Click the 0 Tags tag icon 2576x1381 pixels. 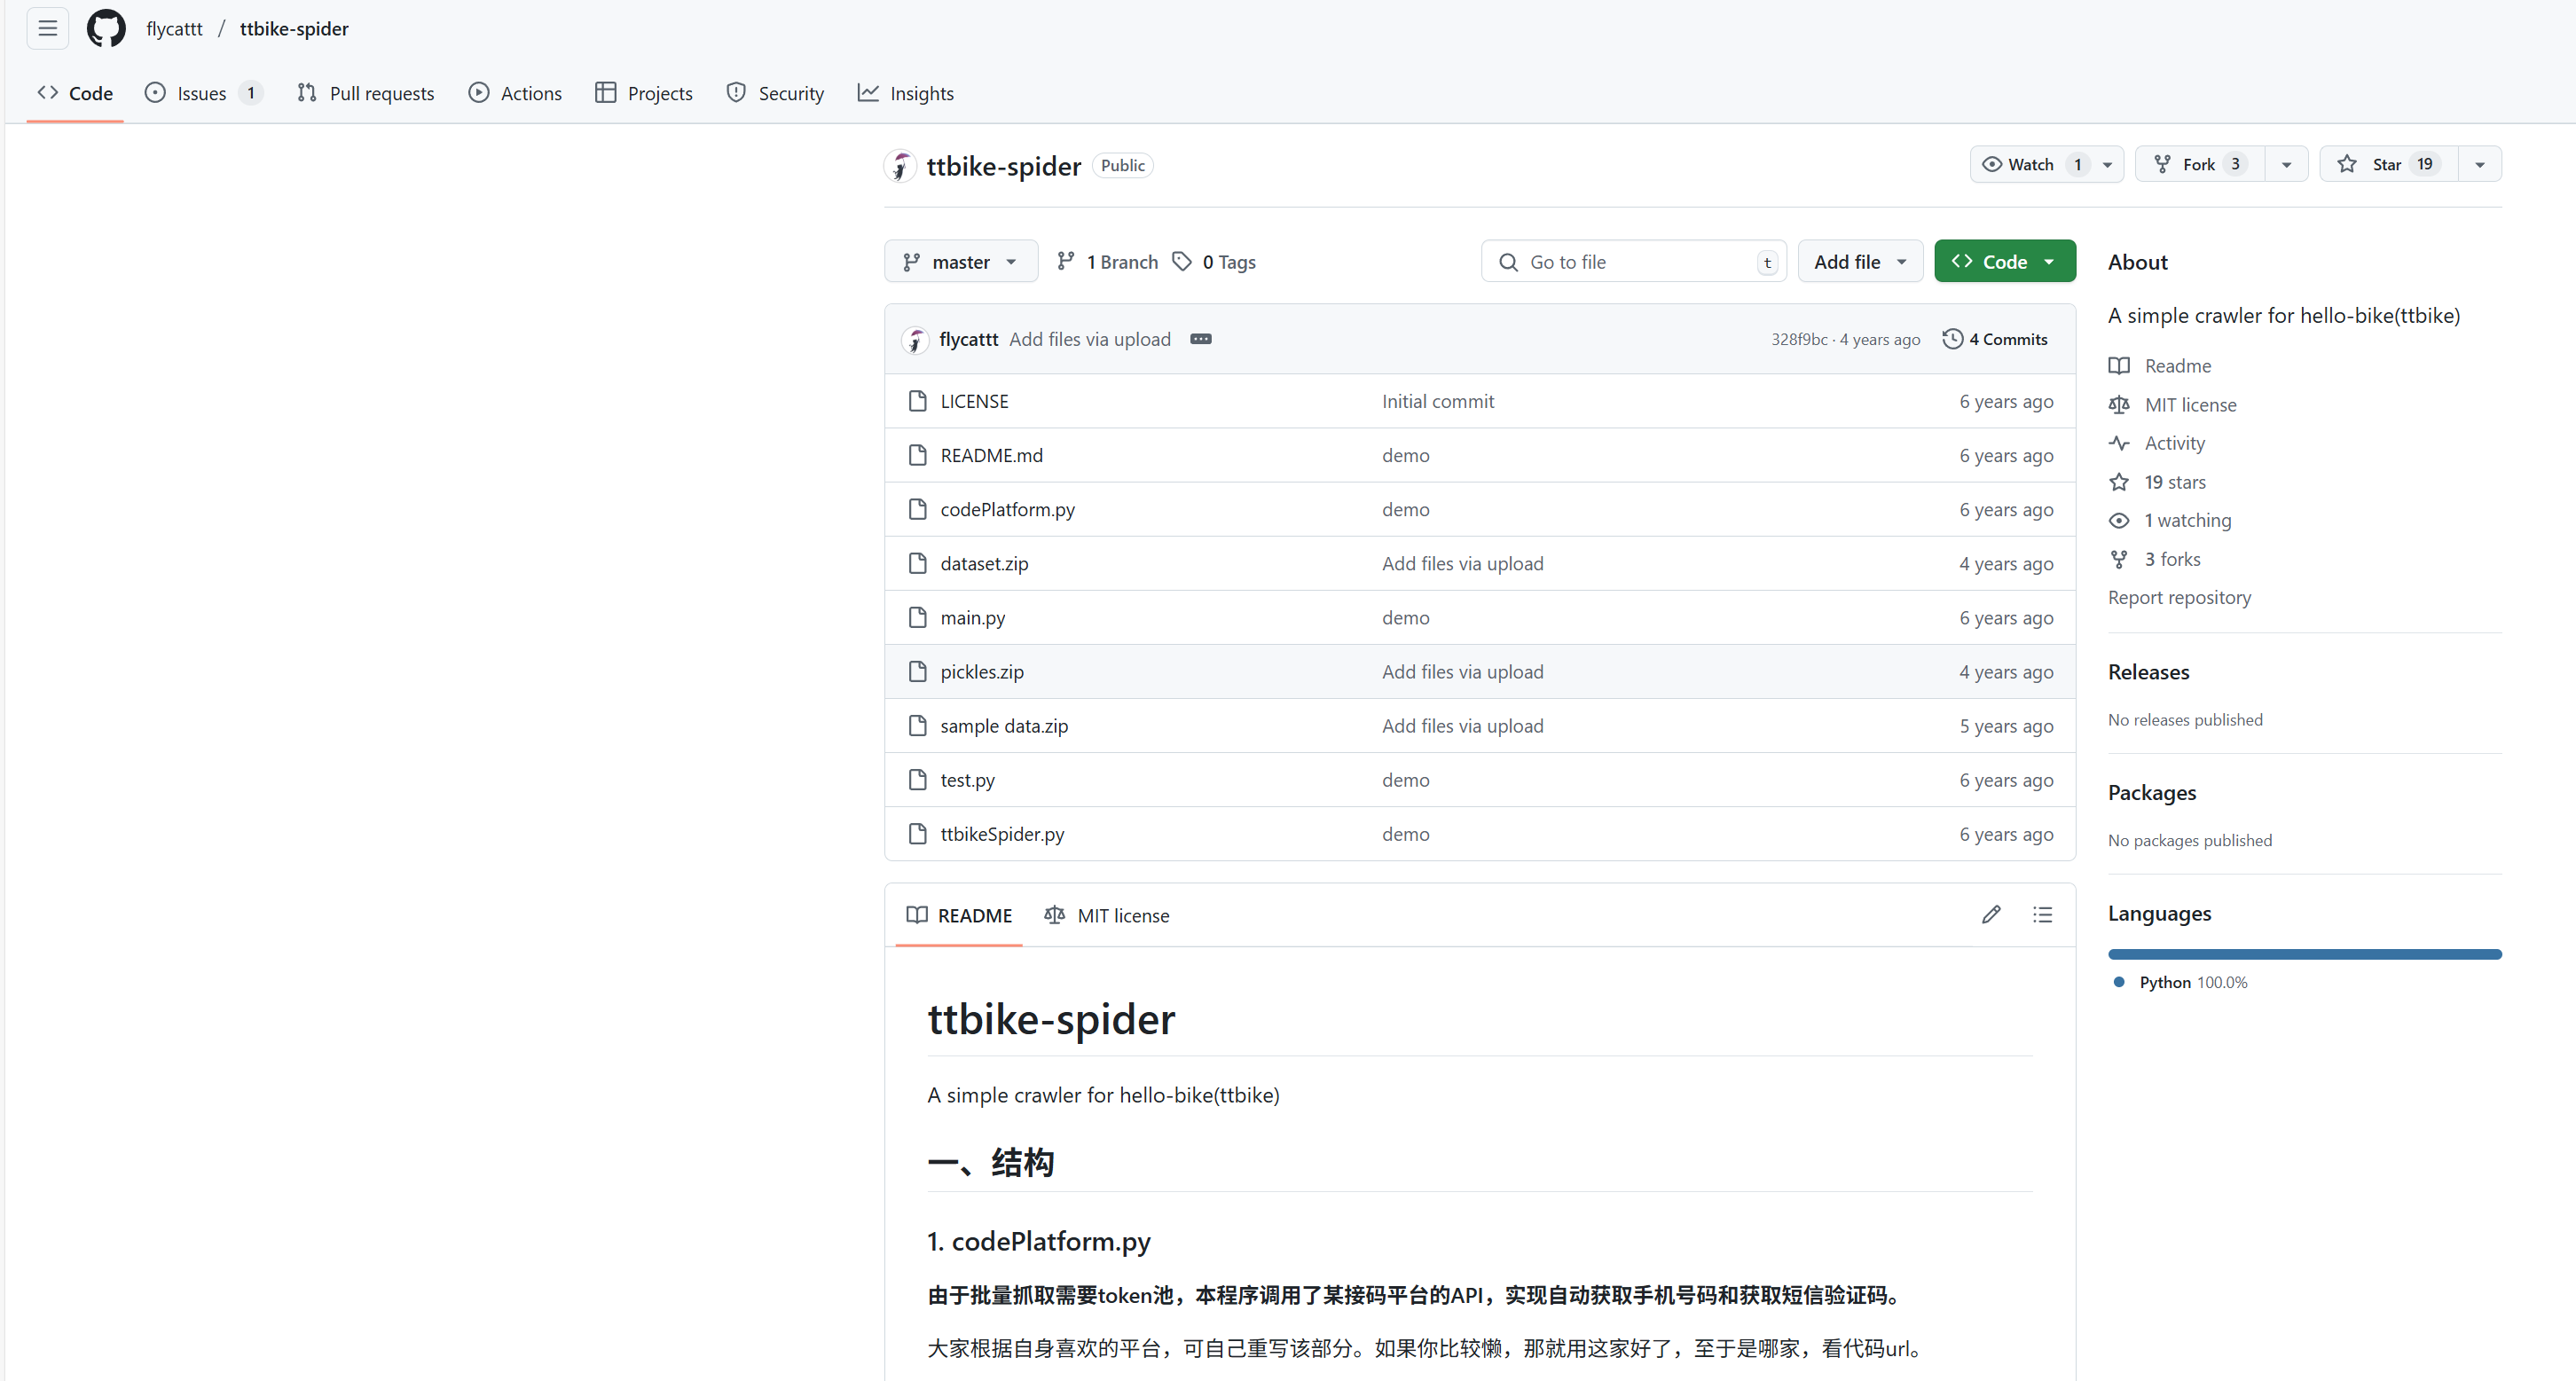(x=1182, y=261)
